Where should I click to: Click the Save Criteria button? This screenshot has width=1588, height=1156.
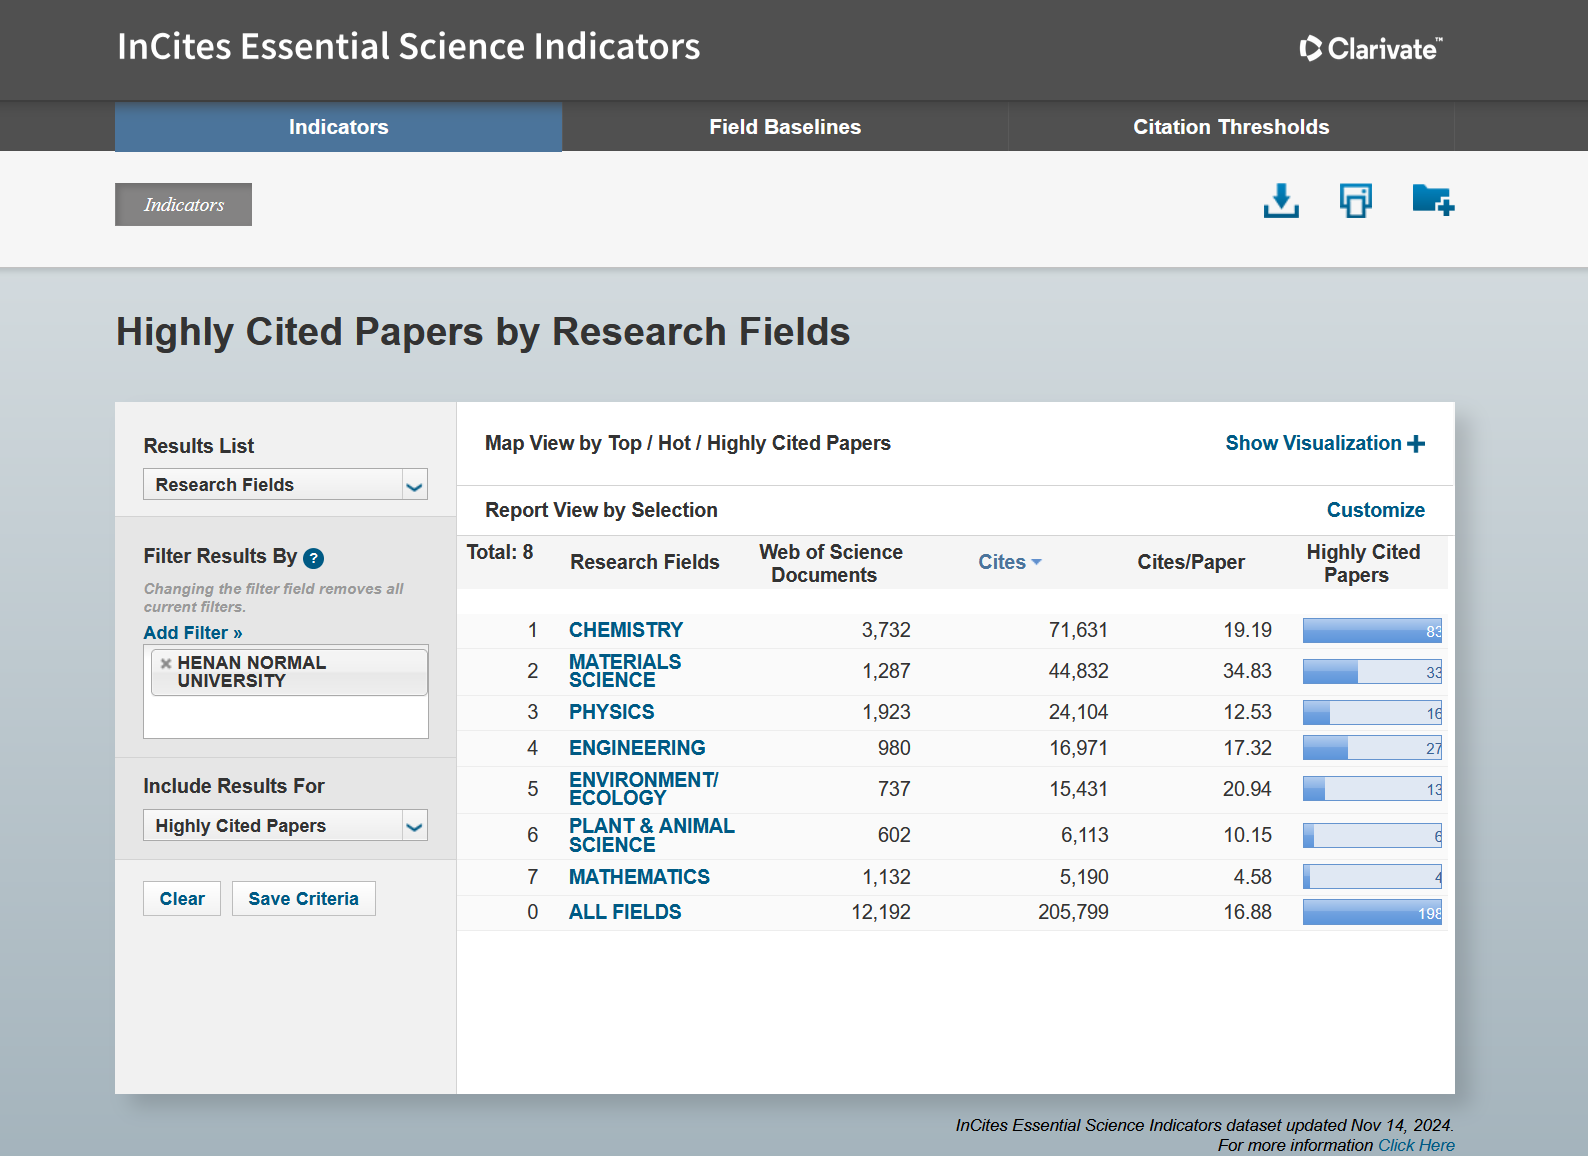pyautogui.click(x=303, y=899)
